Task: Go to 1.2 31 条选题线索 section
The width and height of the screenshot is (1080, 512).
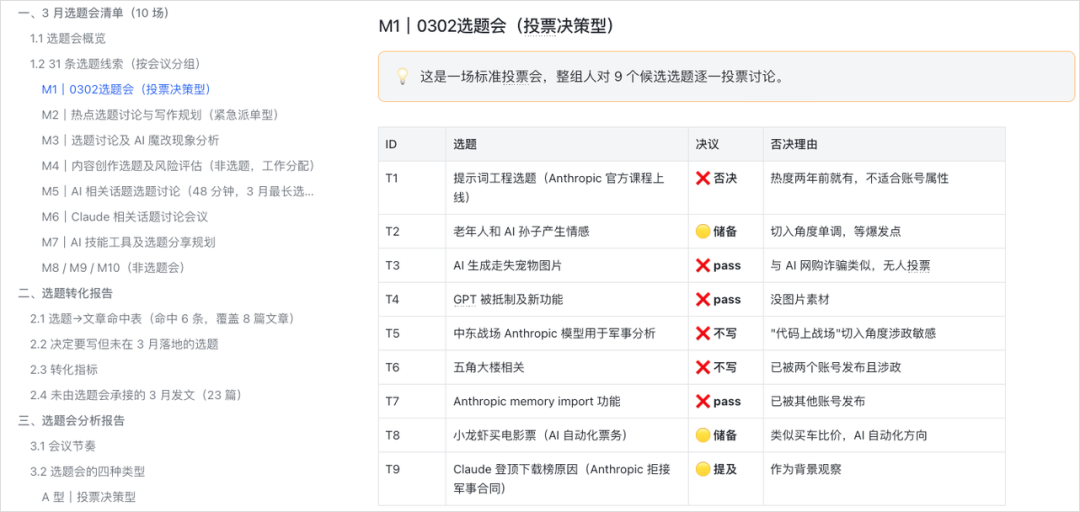Action: (115, 64)
